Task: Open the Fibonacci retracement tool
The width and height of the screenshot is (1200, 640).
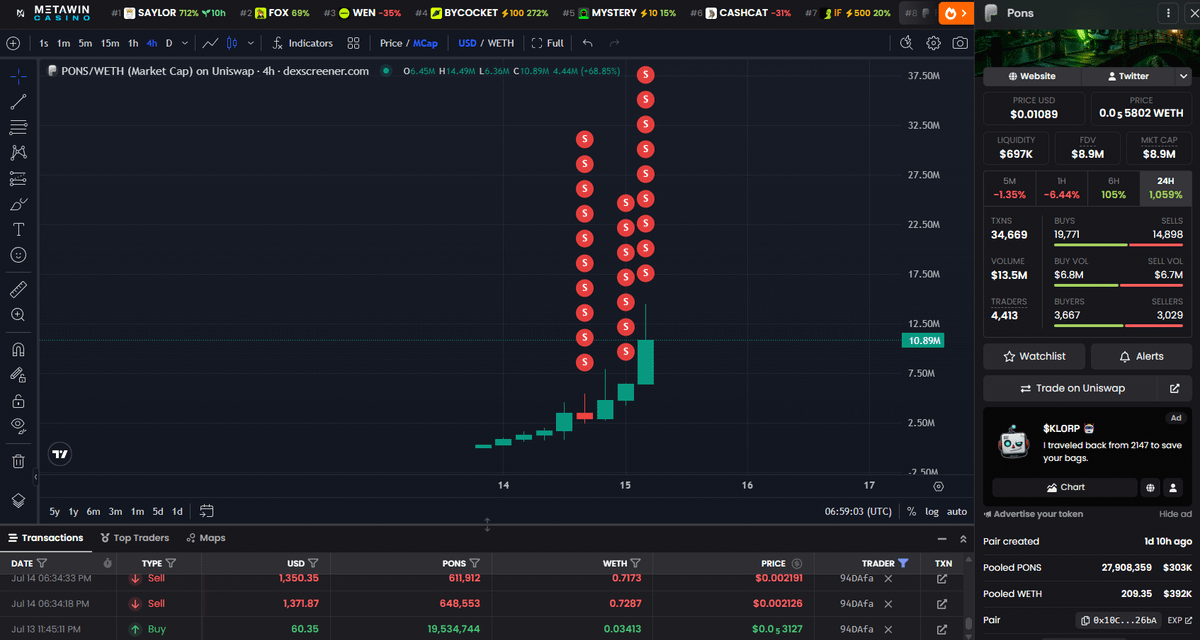Action: 18,127
